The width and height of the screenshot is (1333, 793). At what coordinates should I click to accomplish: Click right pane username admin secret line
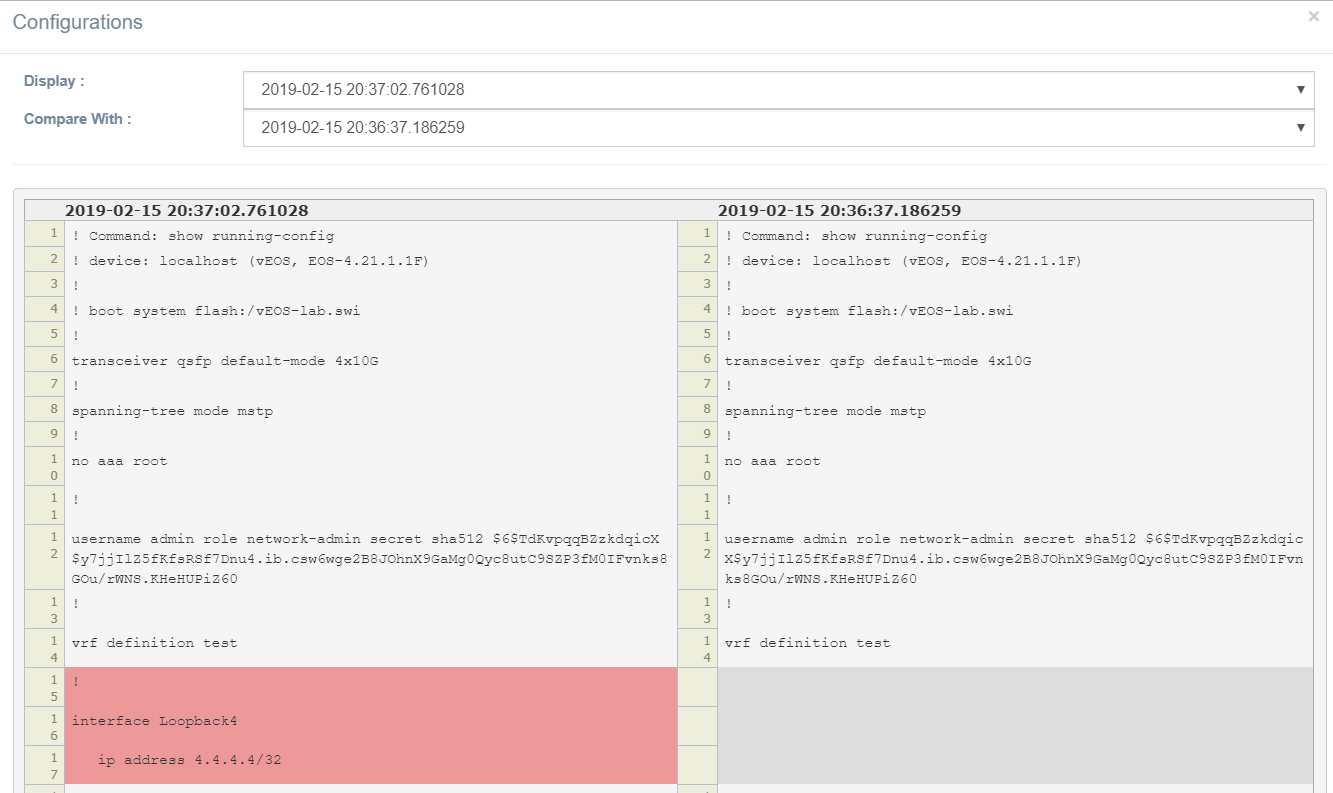(1014, 558)
